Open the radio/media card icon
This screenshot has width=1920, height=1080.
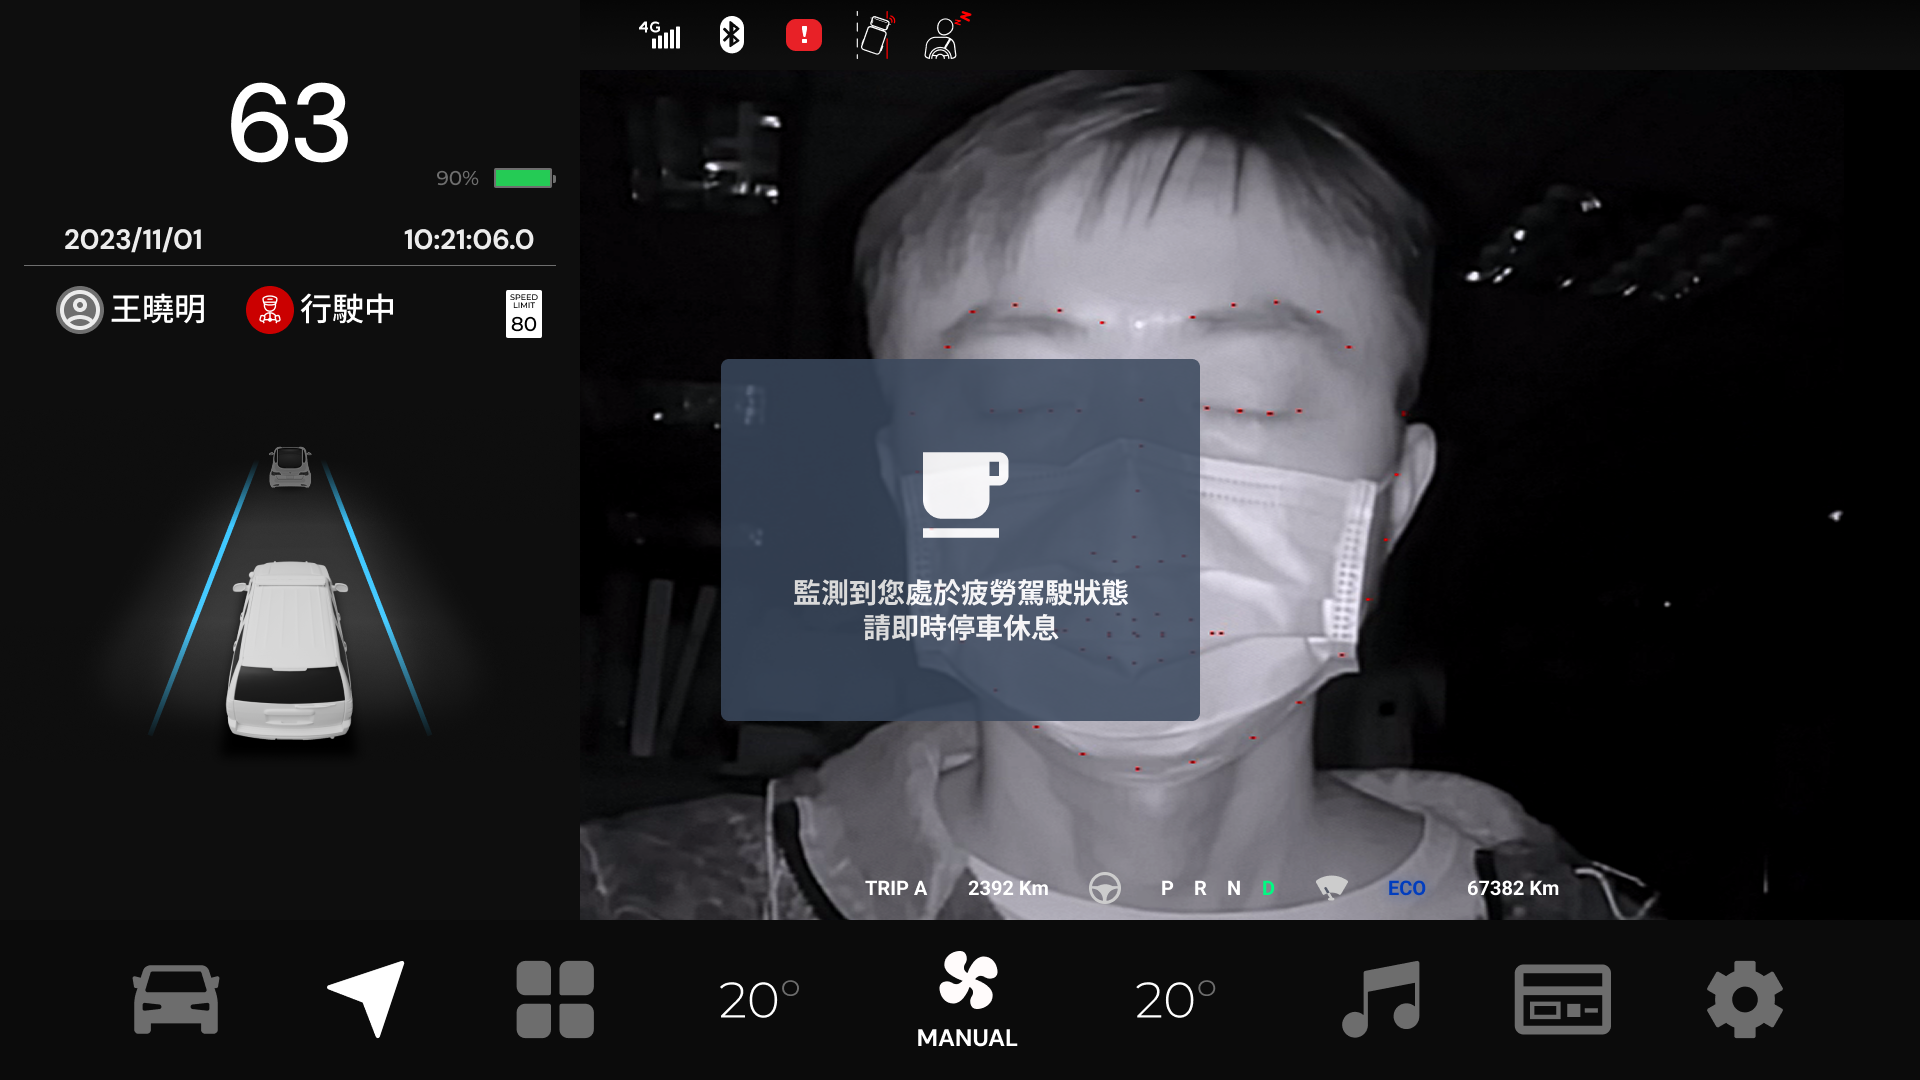pos(1562,999)
